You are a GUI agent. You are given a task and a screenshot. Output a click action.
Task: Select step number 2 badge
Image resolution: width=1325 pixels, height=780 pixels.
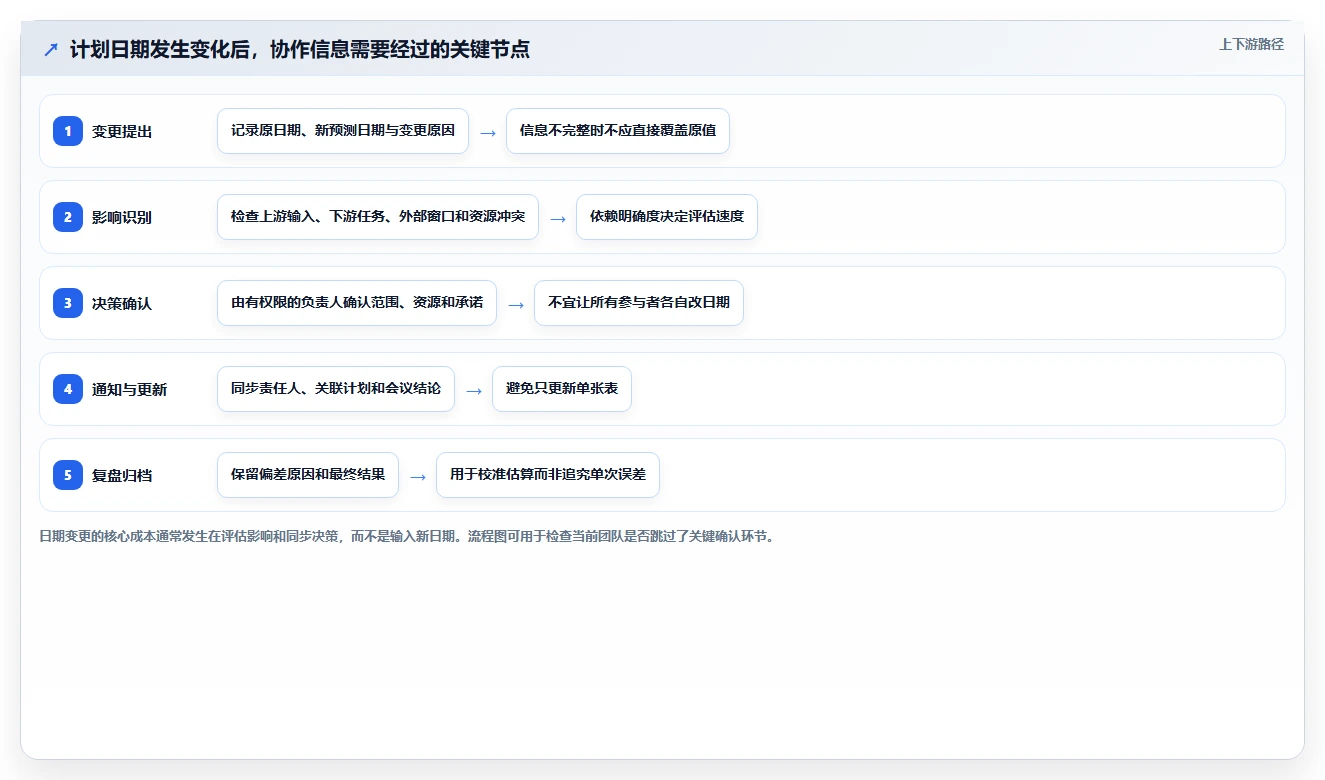pyautogui.click(x=68, y=217)
